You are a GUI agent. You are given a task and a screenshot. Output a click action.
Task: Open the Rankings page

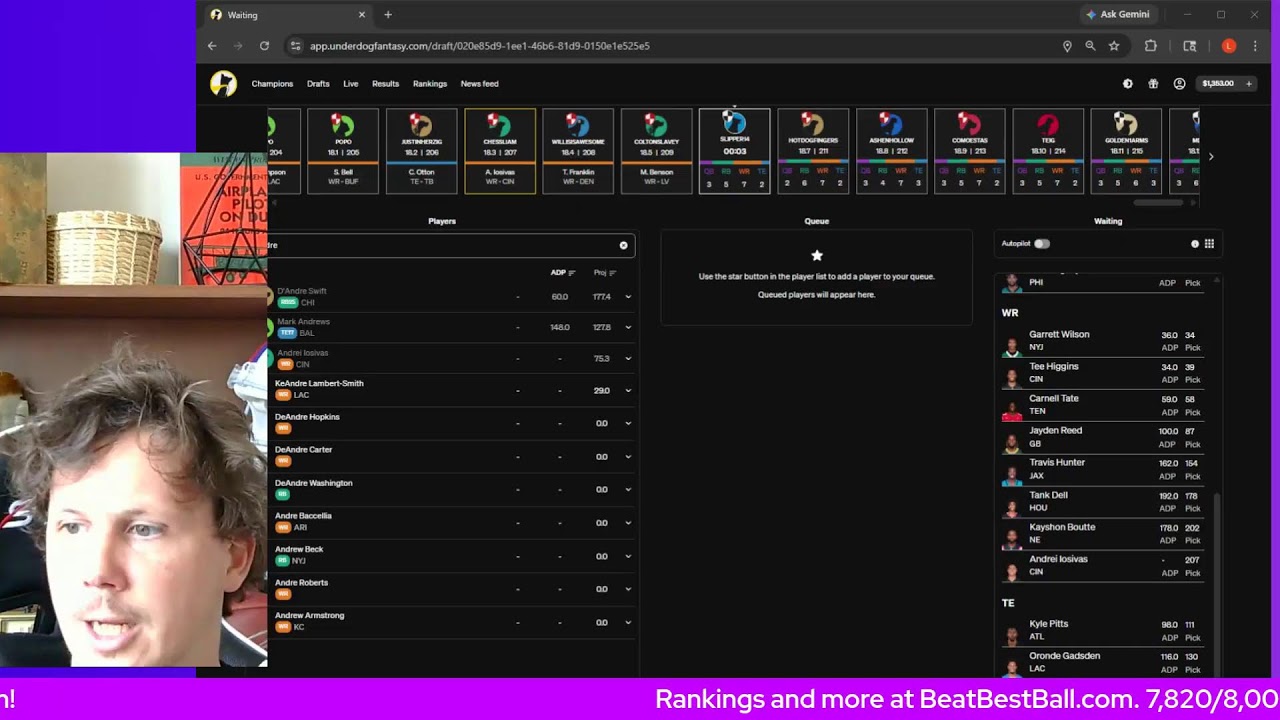[x=430, y=84]
